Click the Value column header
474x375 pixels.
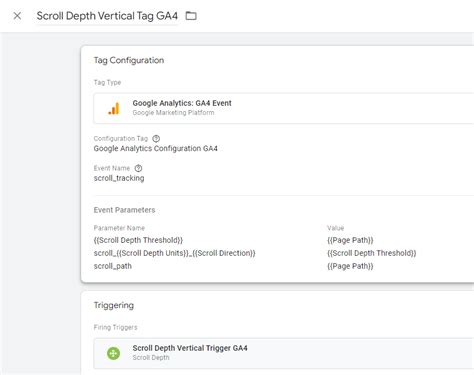(335, 228)
